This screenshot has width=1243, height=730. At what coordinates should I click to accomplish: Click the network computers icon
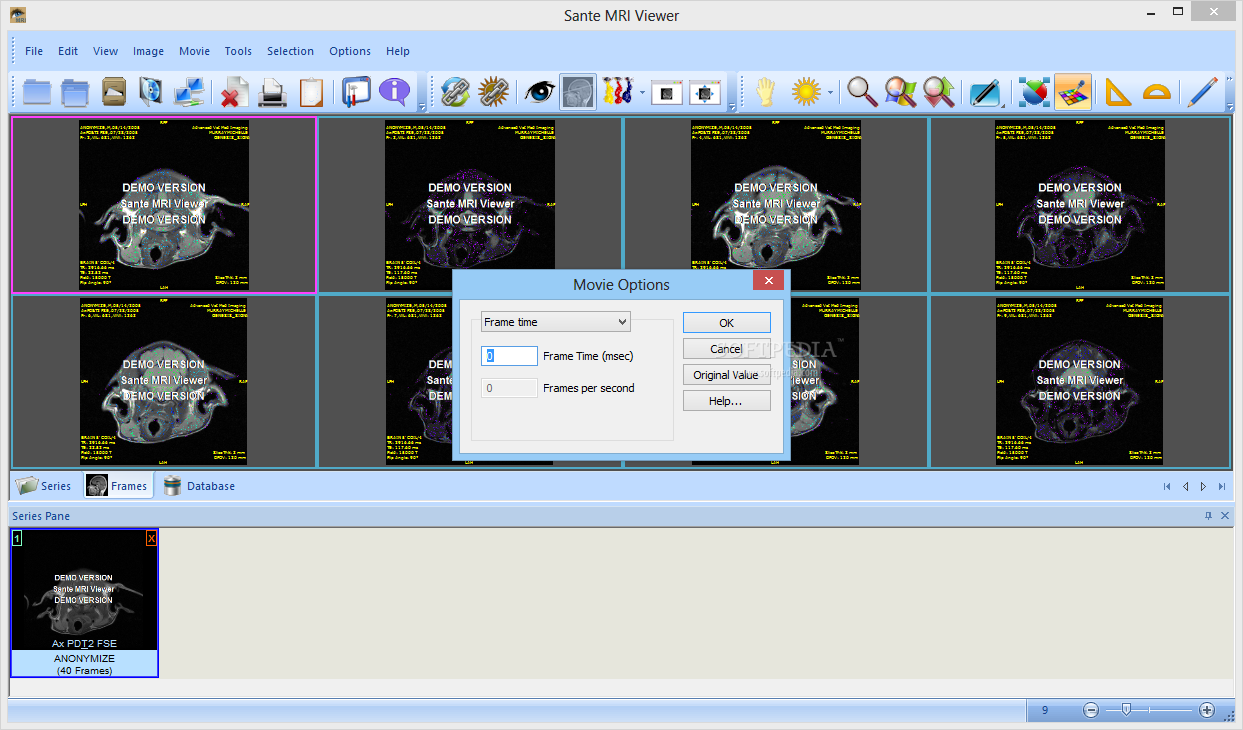[x=190, y=92]
